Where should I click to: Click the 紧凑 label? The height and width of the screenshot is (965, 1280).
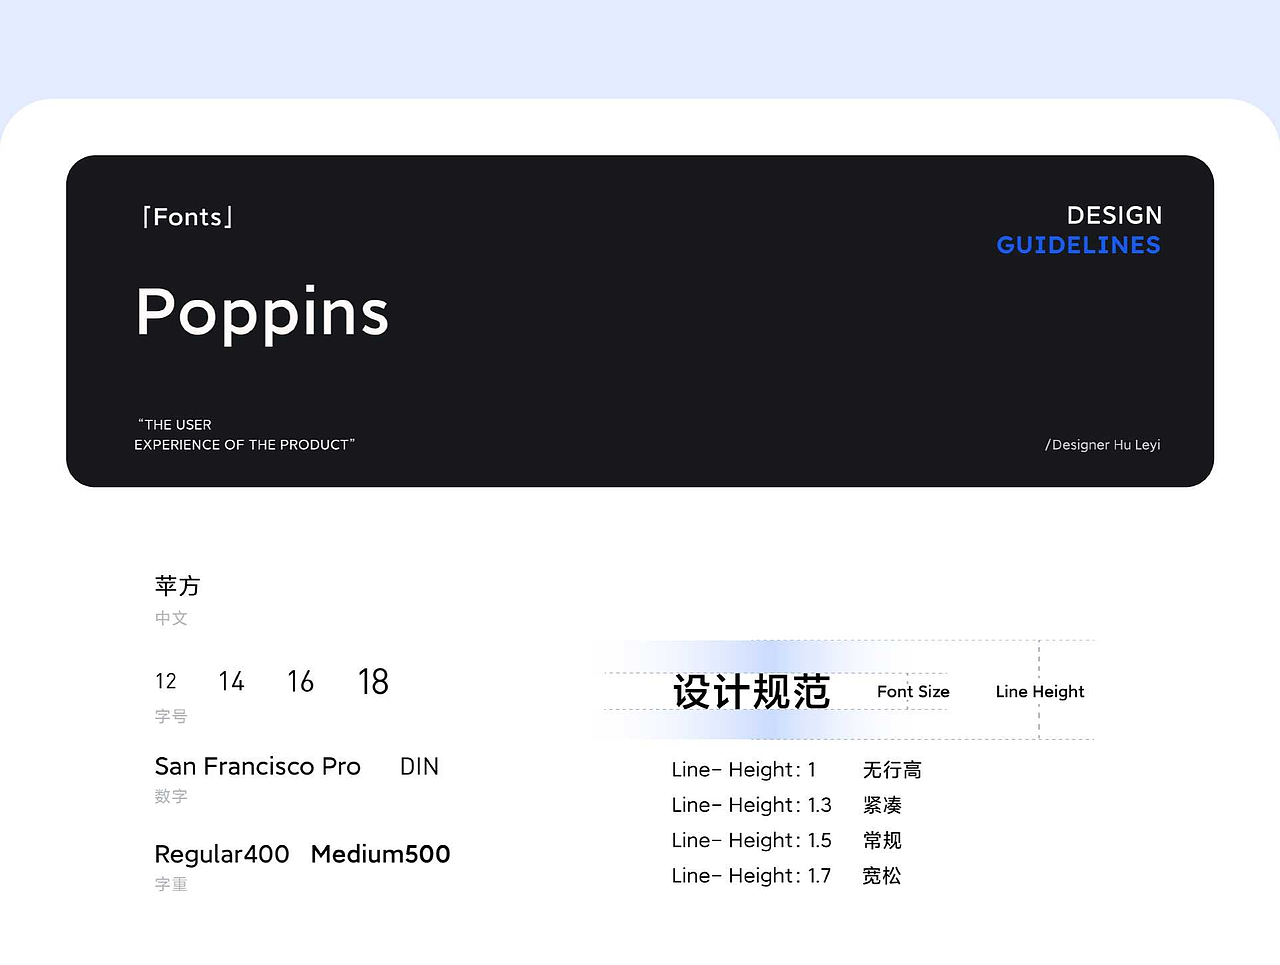click(x=882, y=805)
